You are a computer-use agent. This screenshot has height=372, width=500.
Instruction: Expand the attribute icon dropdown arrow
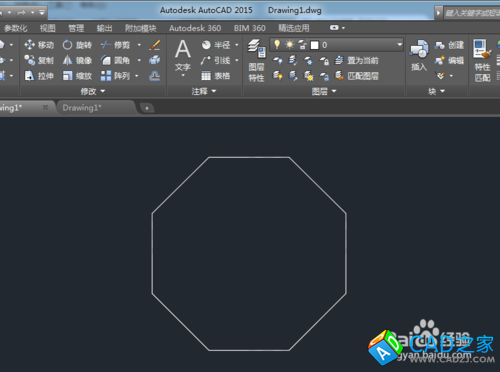451,76
